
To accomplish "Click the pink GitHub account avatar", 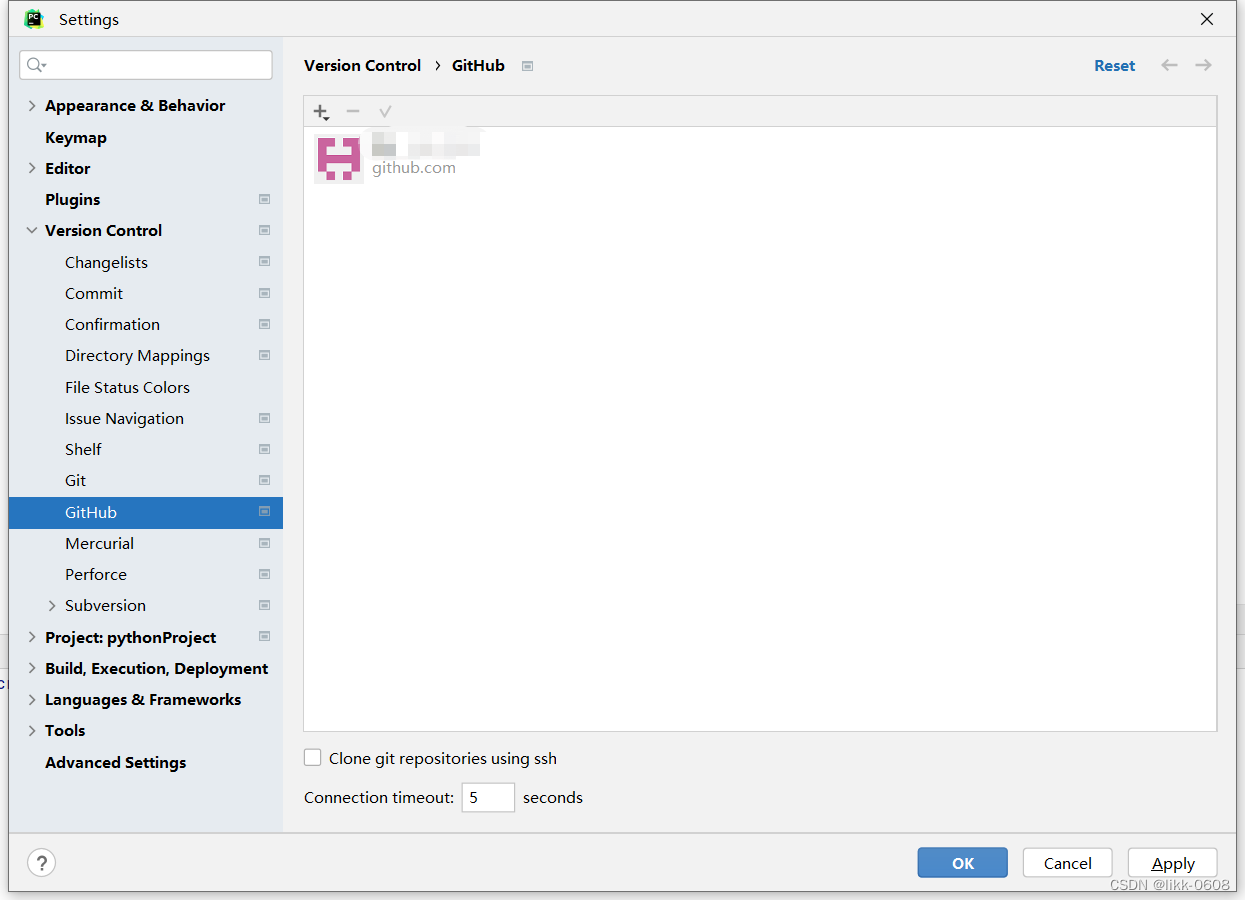I will [x=339, y=158].
